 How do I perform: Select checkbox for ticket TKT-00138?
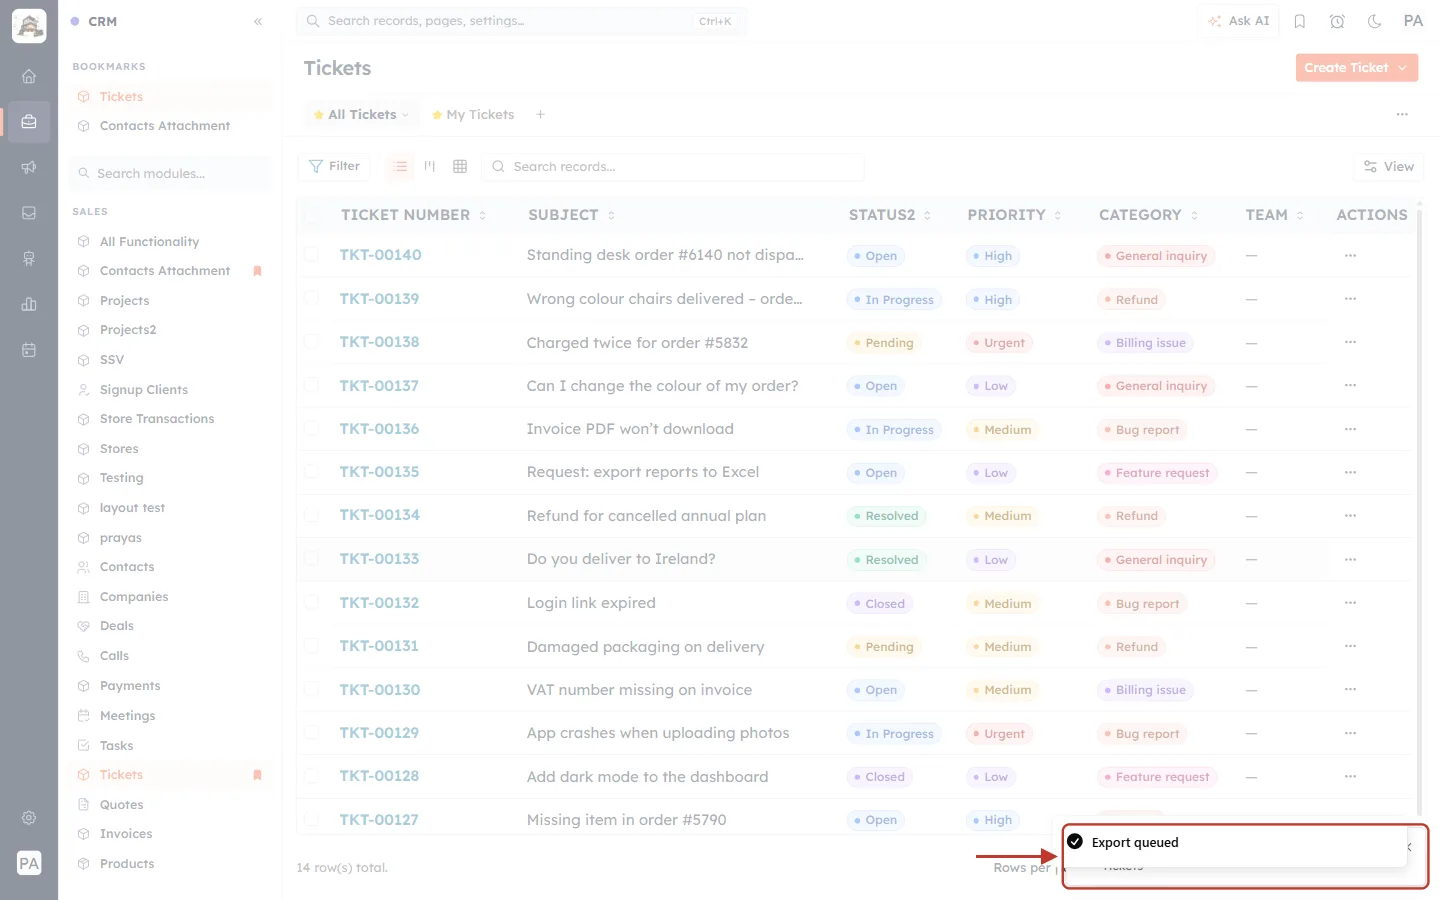tap(311, 342)
